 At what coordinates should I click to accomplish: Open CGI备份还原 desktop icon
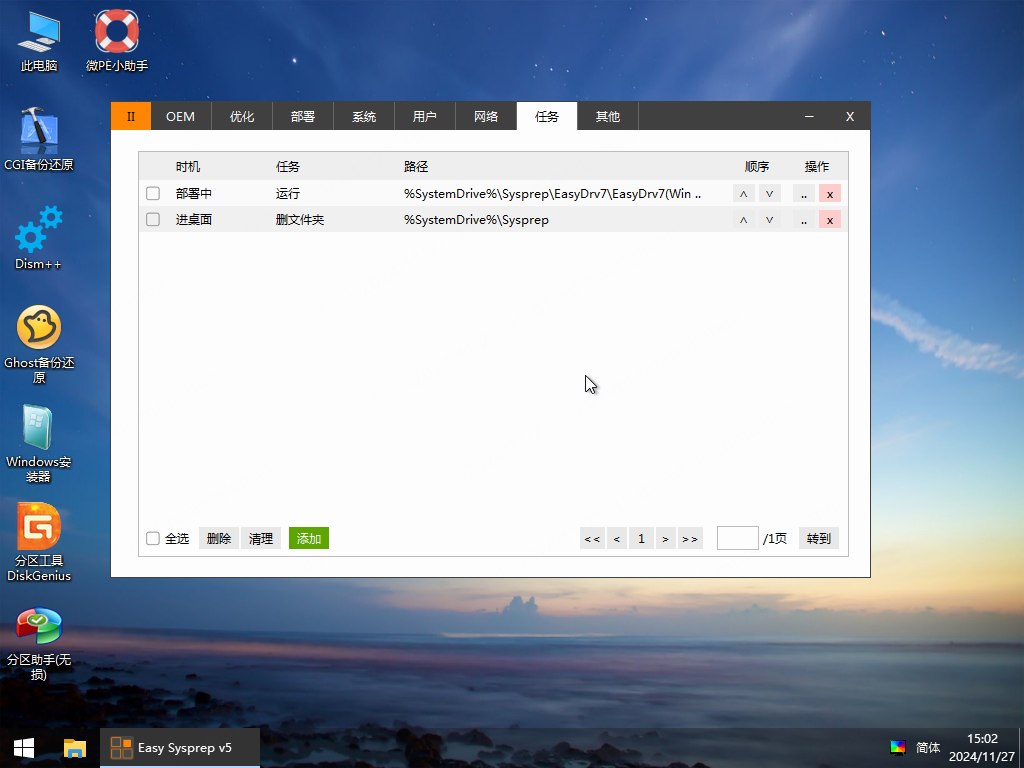pos(39,139)
